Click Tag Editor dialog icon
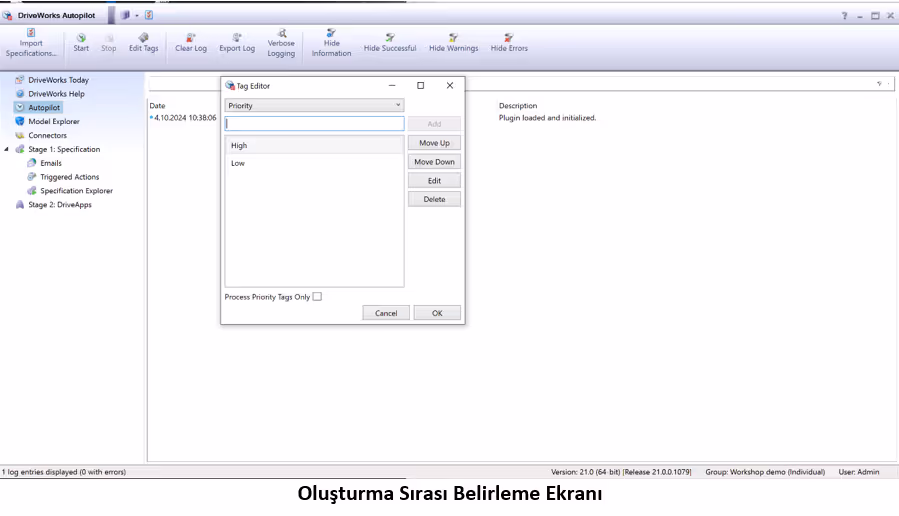899x516 pixels. [x=230, y=85]
